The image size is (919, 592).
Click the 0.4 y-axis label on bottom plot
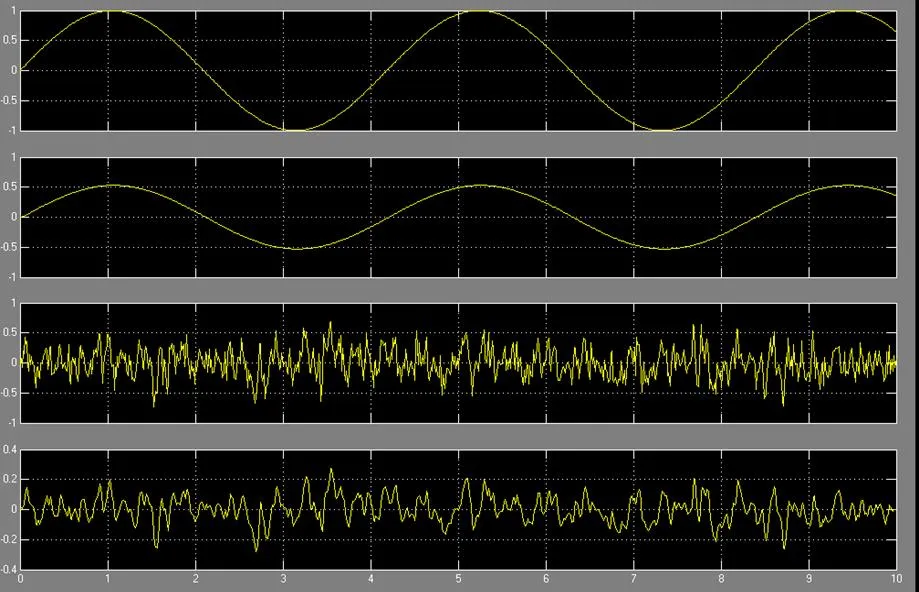pos(10,450)
